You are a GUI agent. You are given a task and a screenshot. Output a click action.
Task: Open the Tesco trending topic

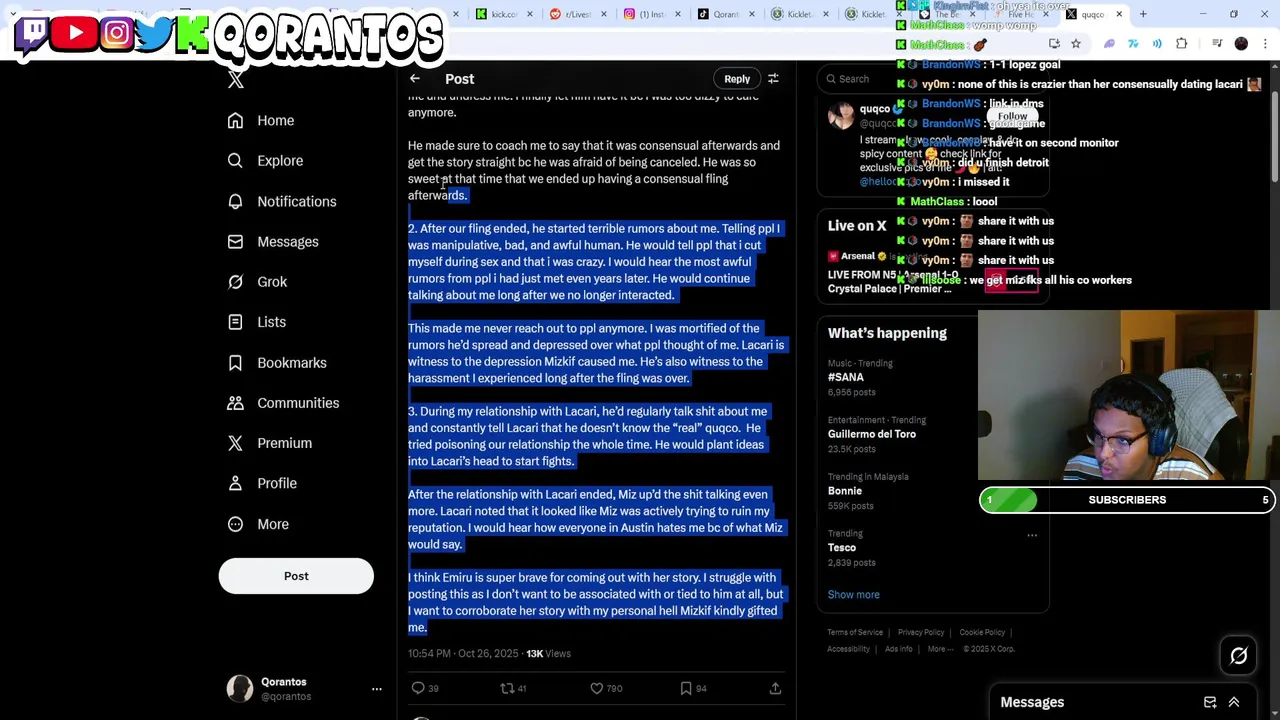tap(842, 547)
